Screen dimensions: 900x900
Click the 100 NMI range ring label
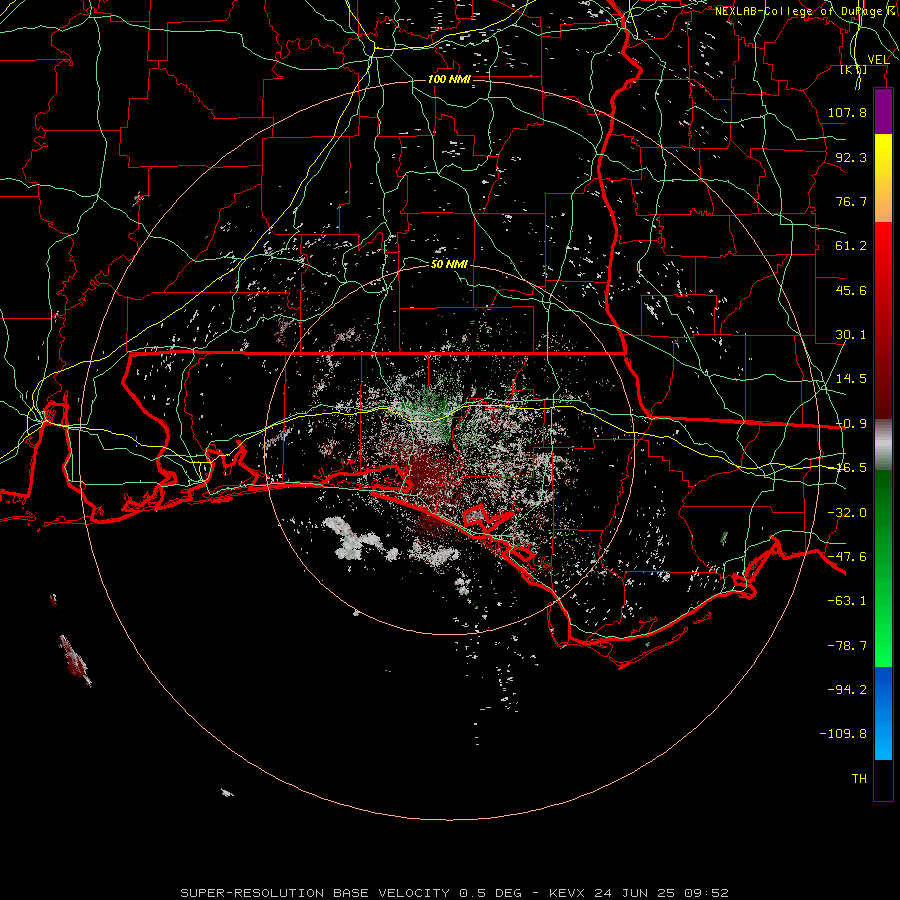coord(449,79)
